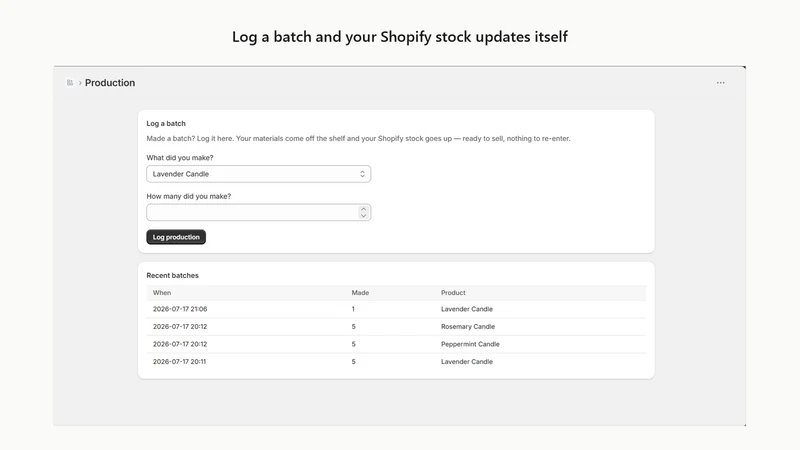Click the 20:12 timestamp in the Peppermint Candle row
Image resolution: width=800 pixels, height=450 pixels.
[x=180, y=344]
